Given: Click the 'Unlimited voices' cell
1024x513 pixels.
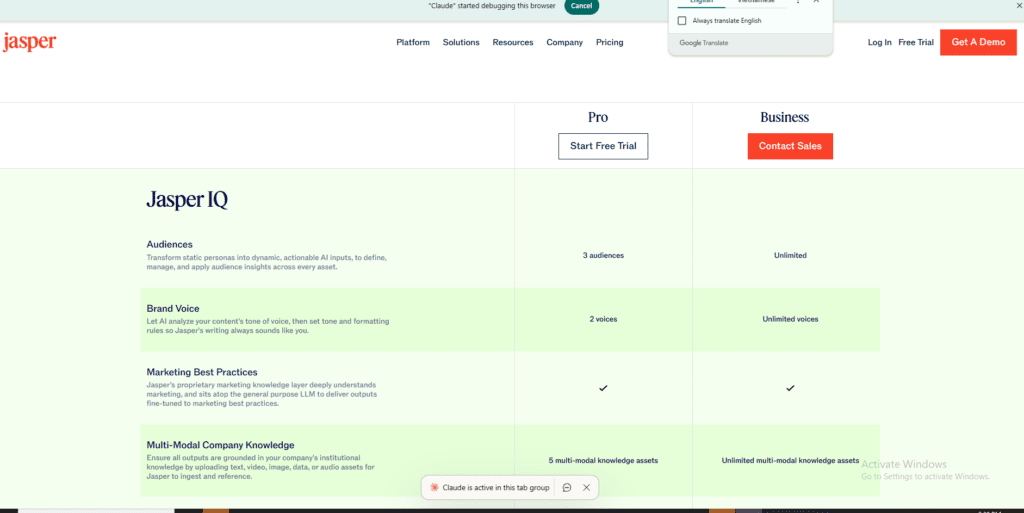Looking at the screenshot, I should [x=790, y=319].
